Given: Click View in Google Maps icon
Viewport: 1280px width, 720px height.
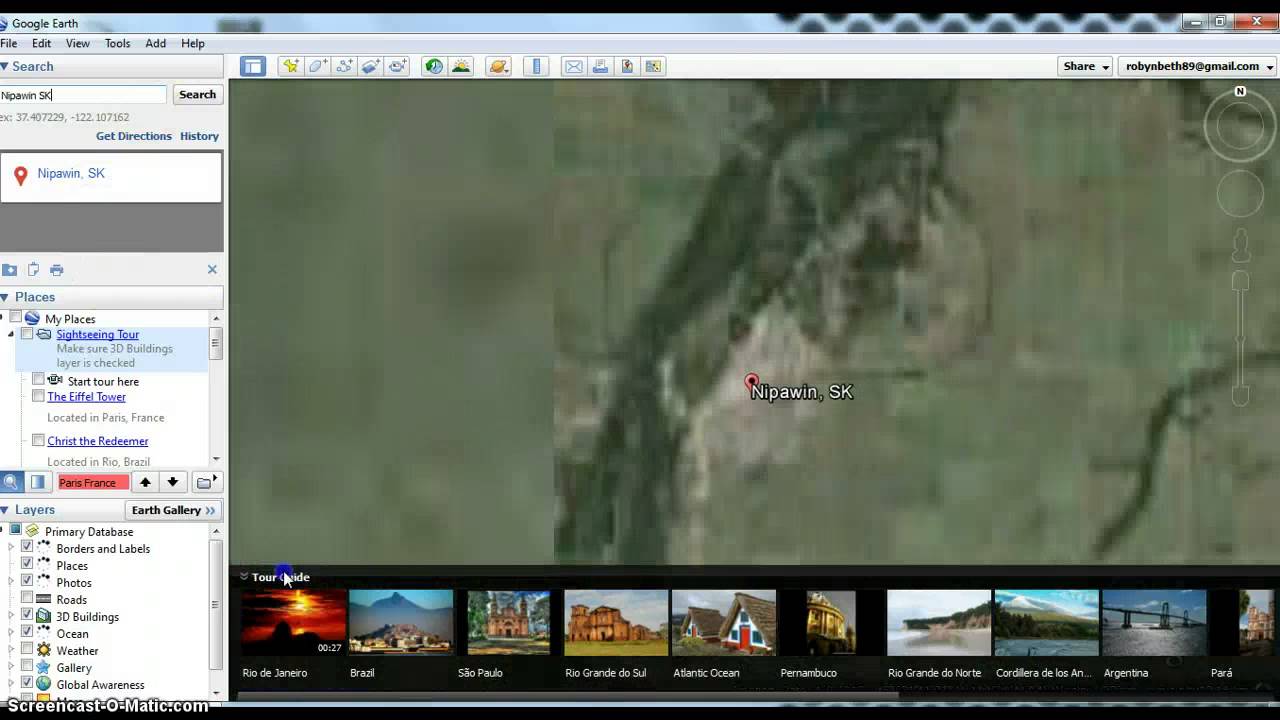Looking at the screenshot, I should [653, 67].
